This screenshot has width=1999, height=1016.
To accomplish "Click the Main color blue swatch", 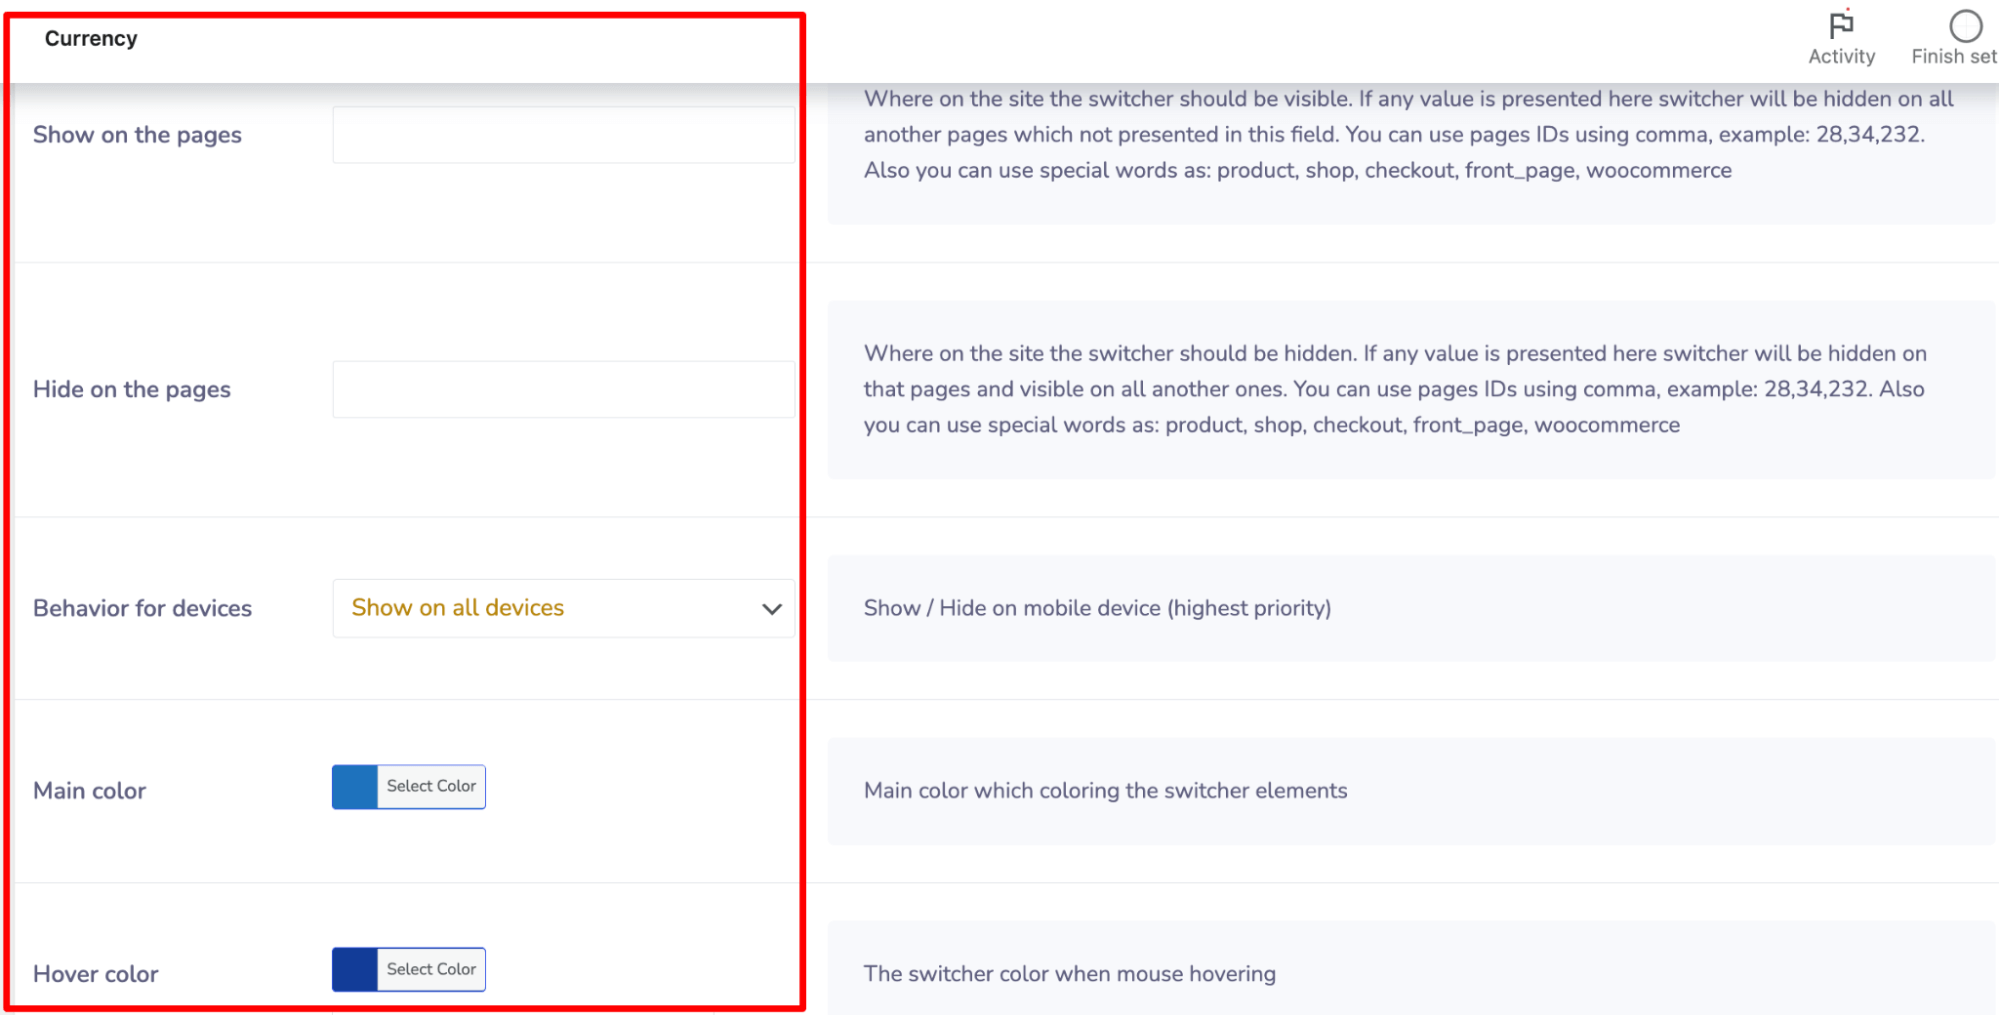I will (x=355, y=787).
